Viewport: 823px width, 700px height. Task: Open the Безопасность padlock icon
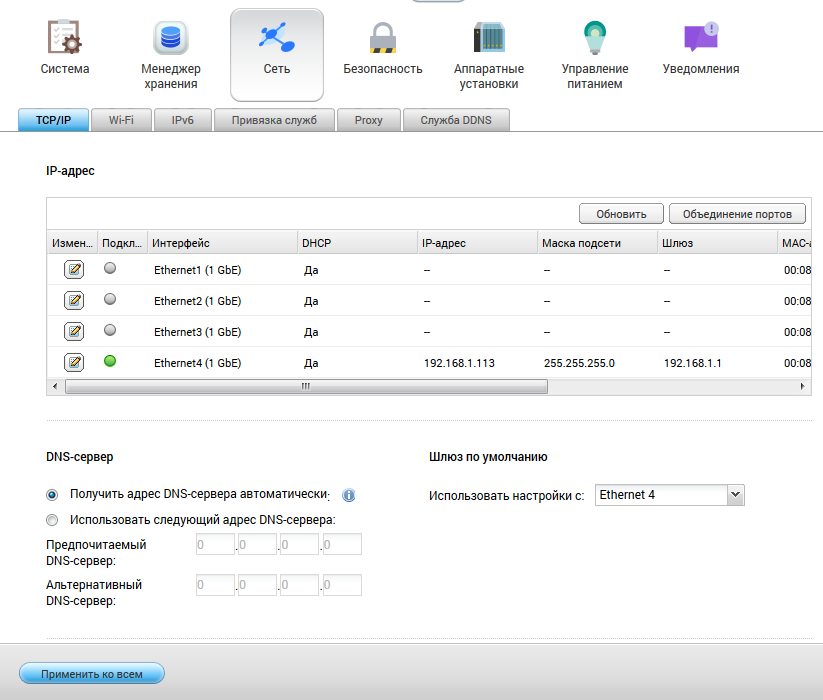(x=382, y=38)
